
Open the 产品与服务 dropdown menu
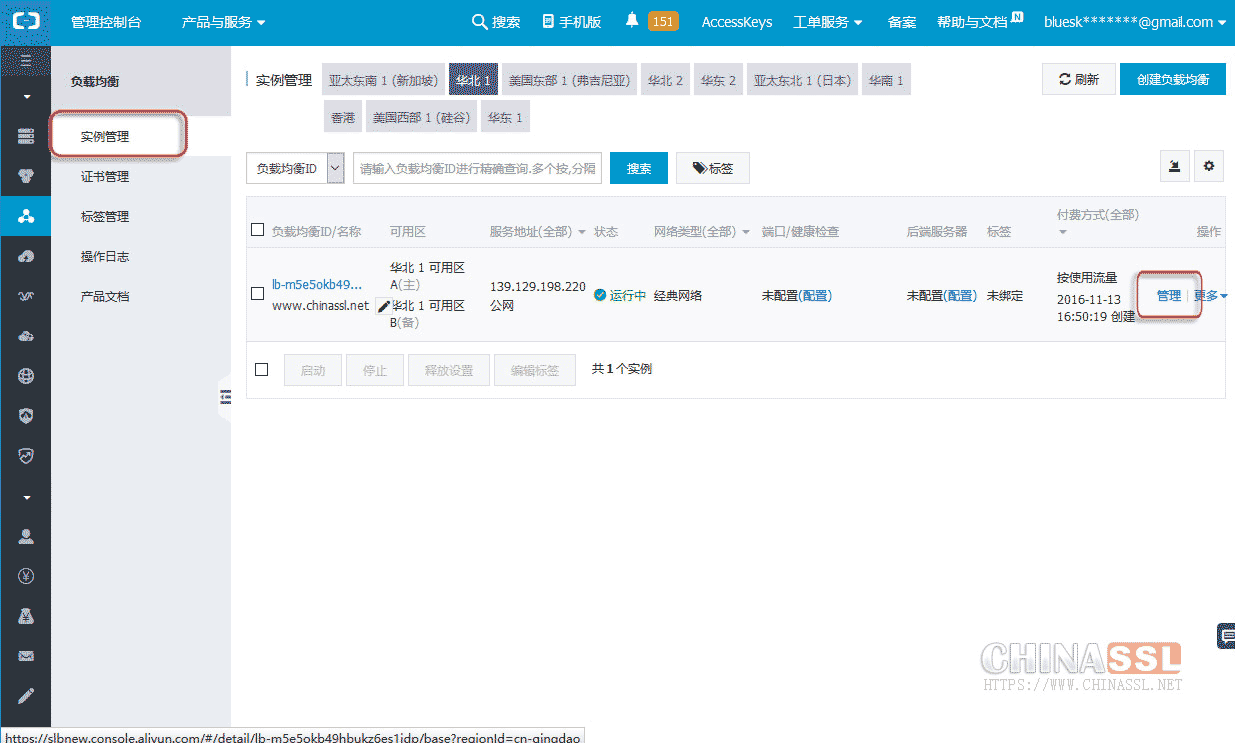pyautogui.click(x=223, y=22)
